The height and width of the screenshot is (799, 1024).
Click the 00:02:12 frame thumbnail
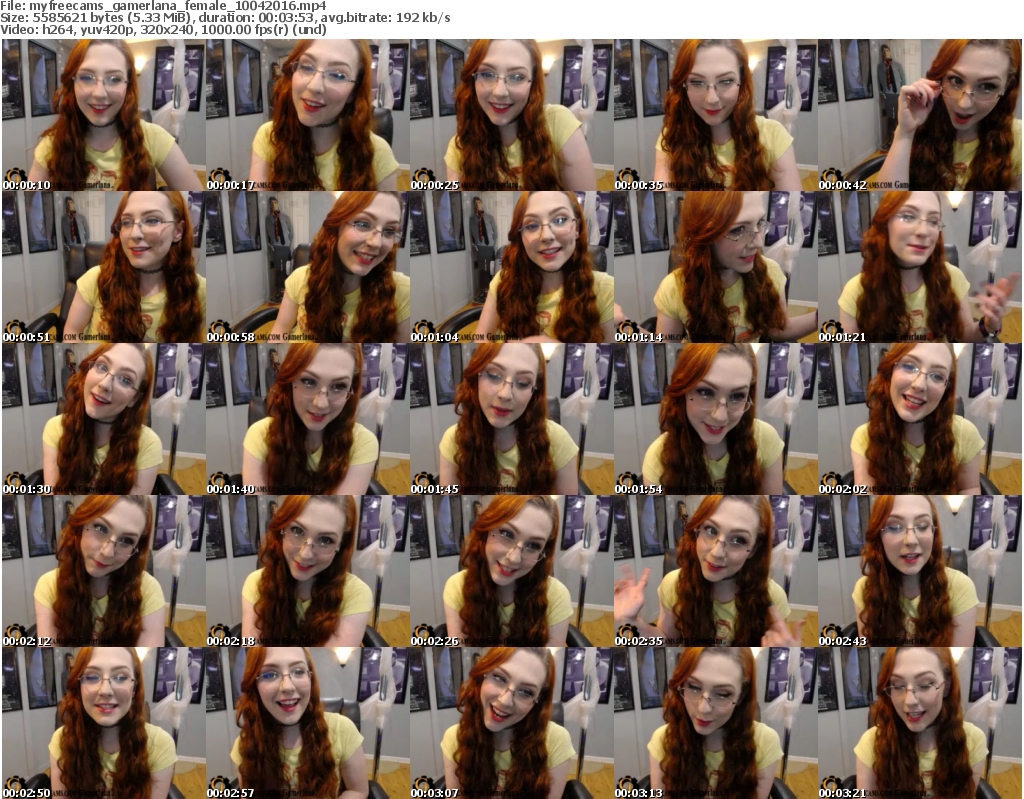[102, 571]
